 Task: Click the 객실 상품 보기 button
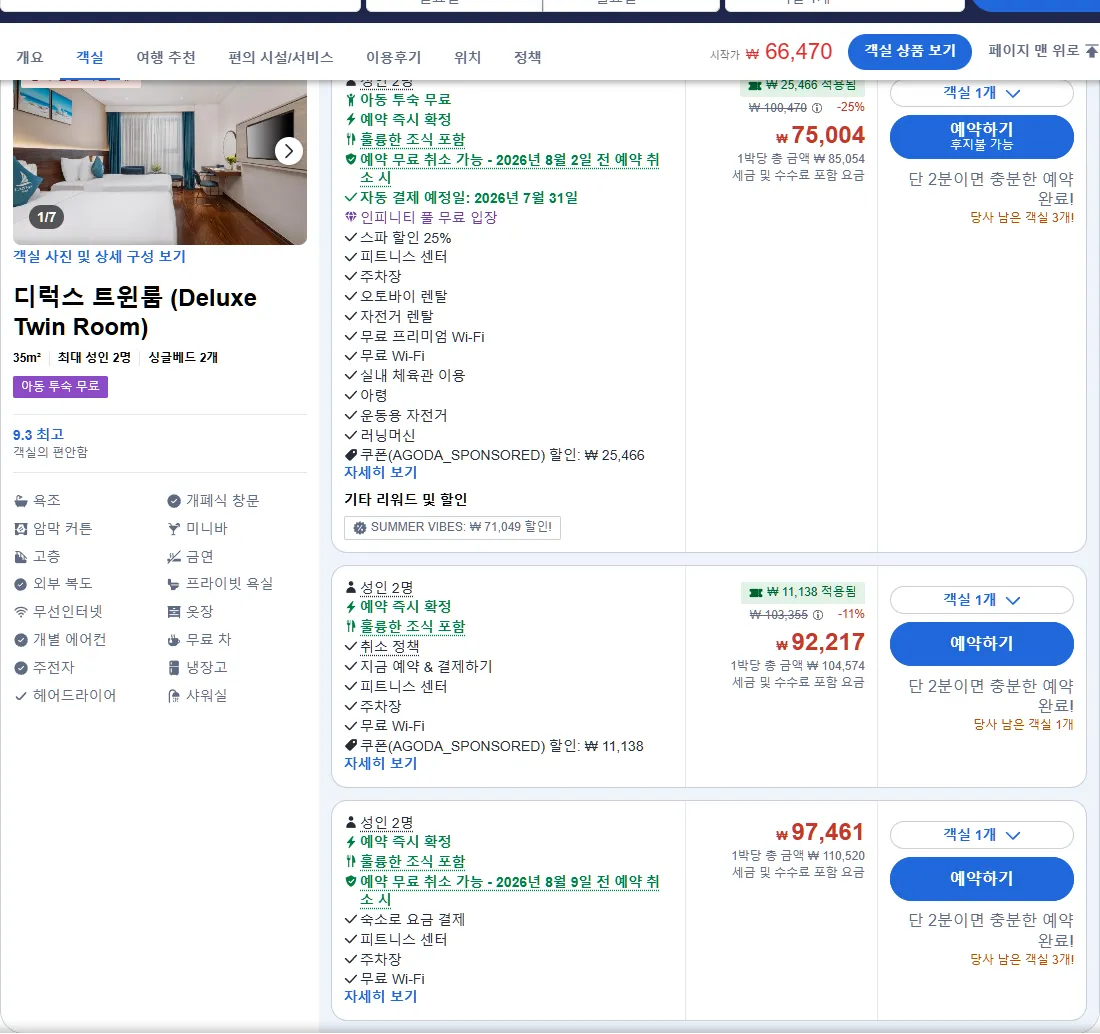point(910,51)
